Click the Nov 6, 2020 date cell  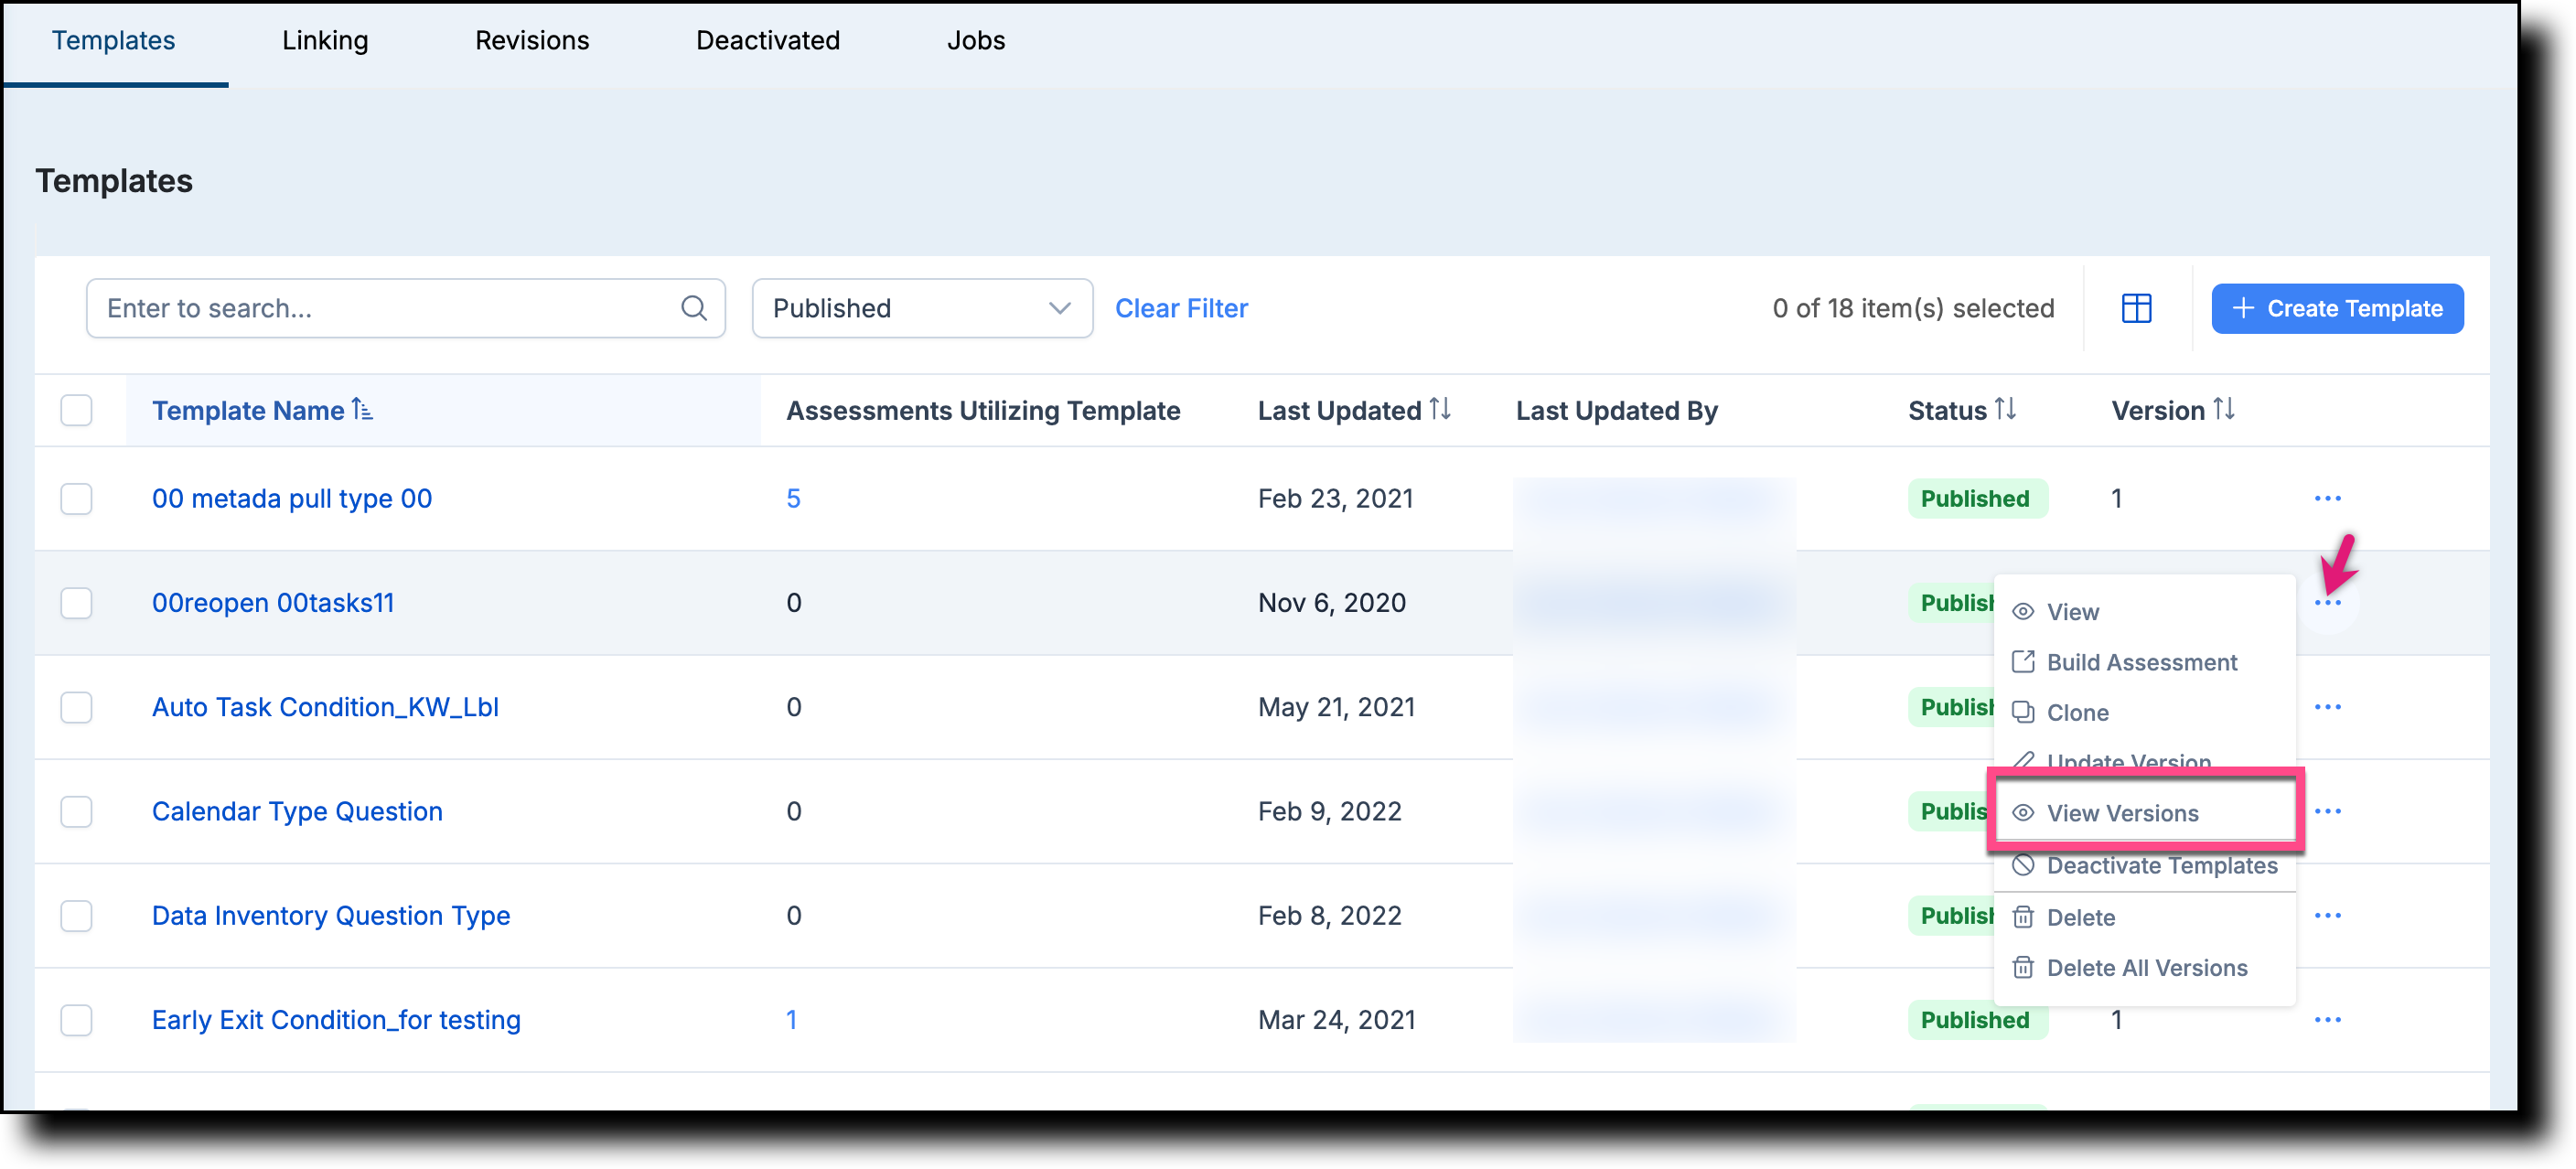pyautogui.click(x=1331, y=603)
